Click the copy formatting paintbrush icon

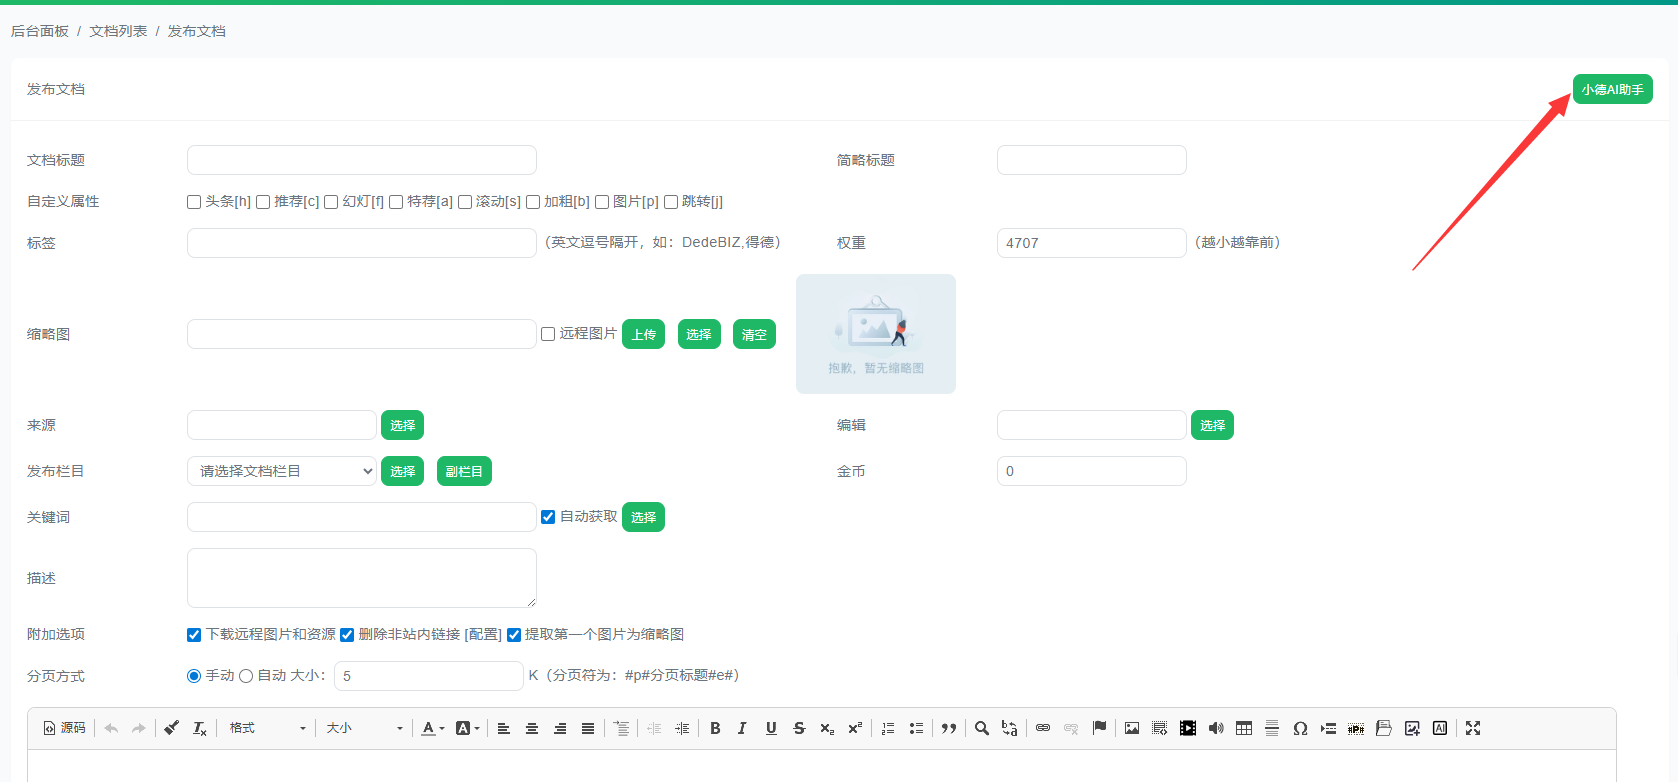pyautogui.click(x=172, y=728)
